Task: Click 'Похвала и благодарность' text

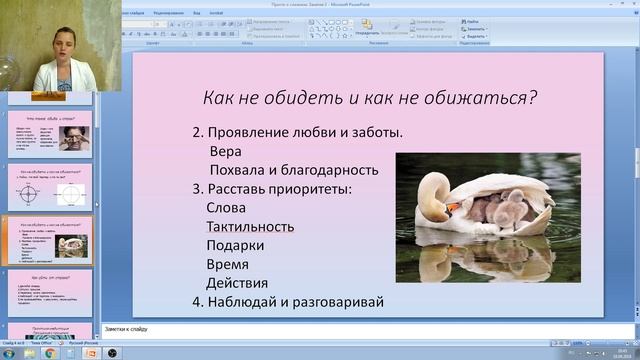Action: [294, 170]
